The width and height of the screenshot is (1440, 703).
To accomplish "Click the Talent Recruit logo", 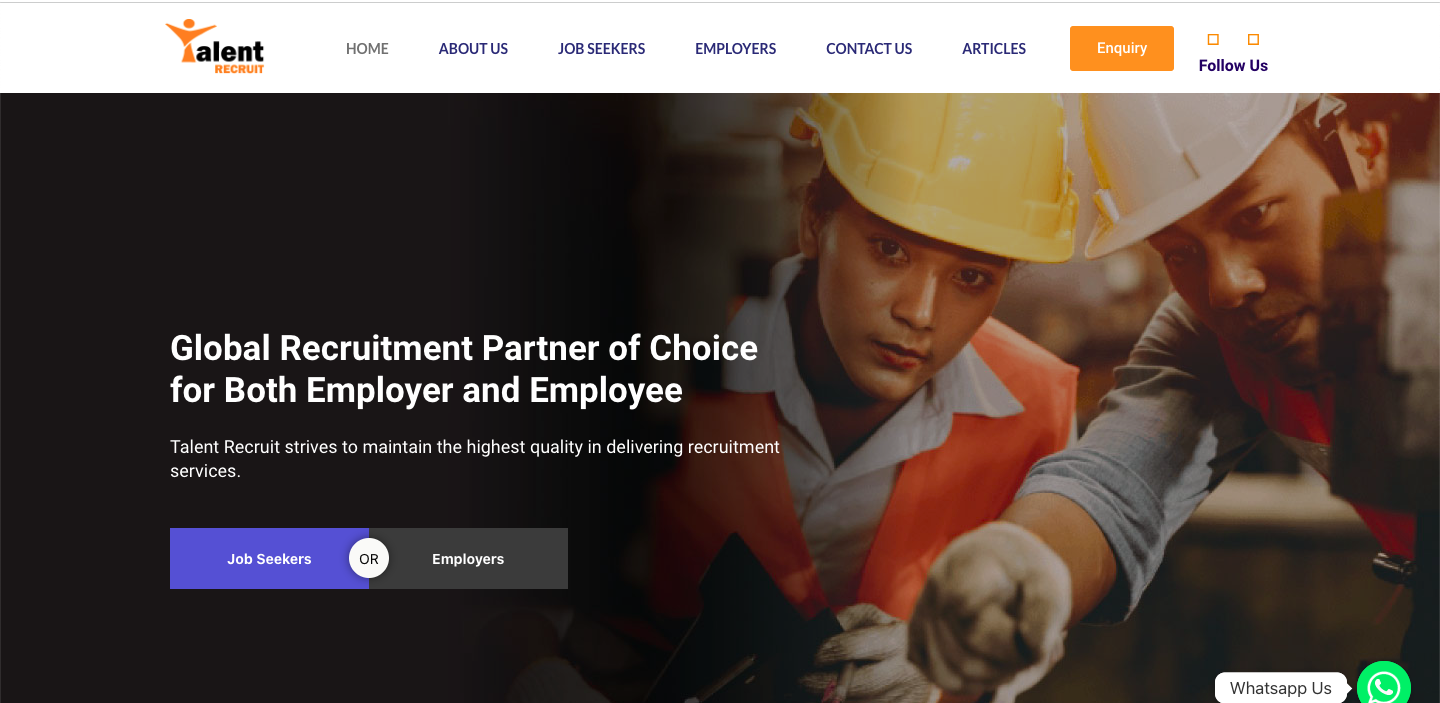I will tap(215, 47).
